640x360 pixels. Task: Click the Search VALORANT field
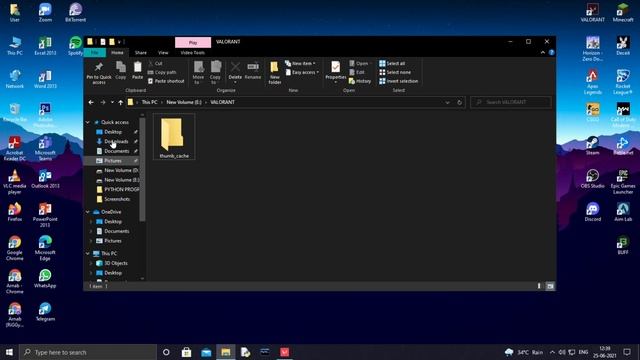tap(511, 102)
